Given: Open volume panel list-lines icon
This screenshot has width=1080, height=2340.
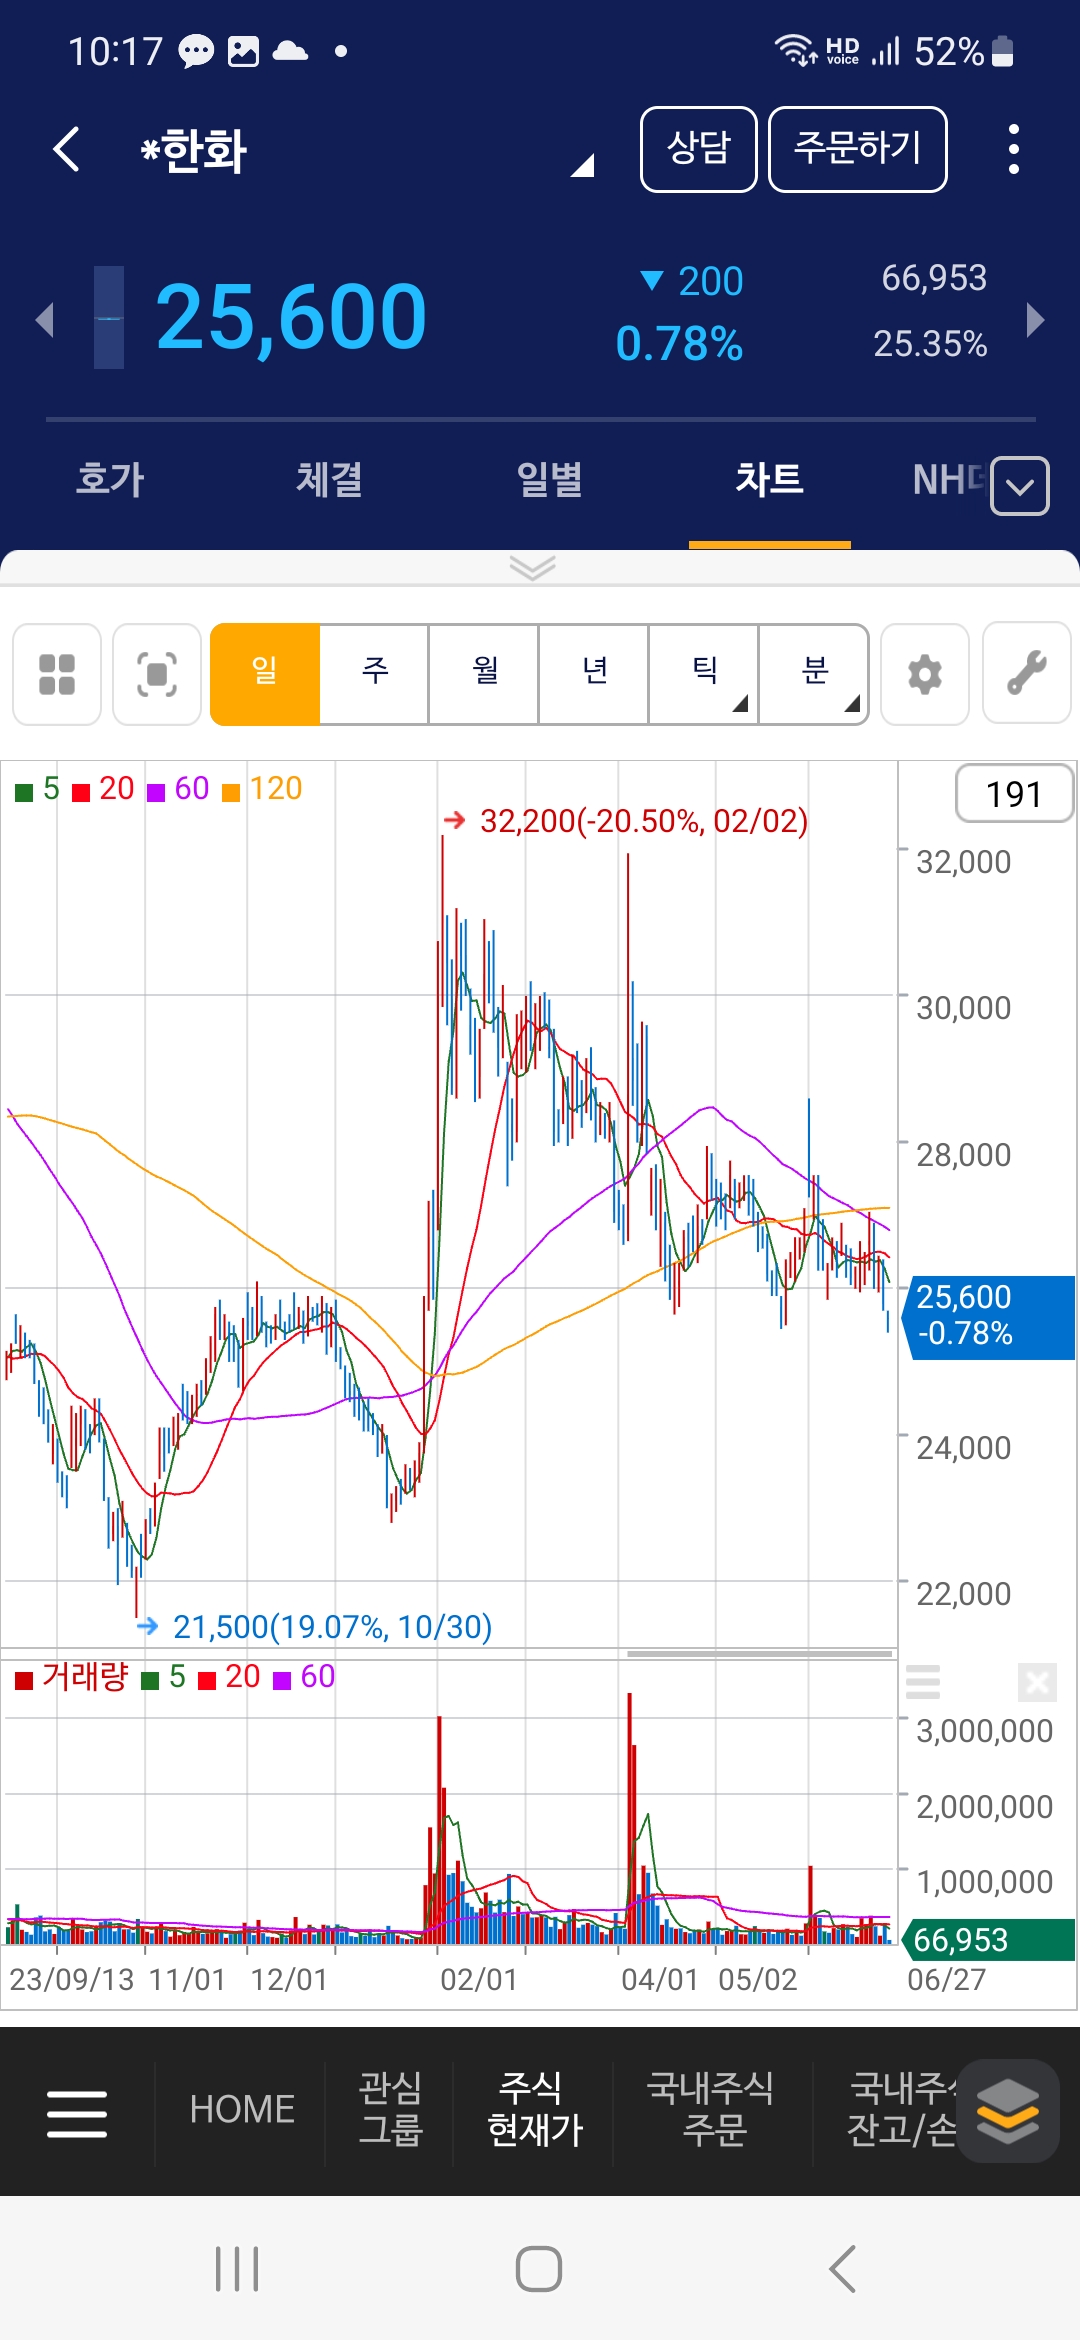Looking at the screenshot, I should (922, 1682).
